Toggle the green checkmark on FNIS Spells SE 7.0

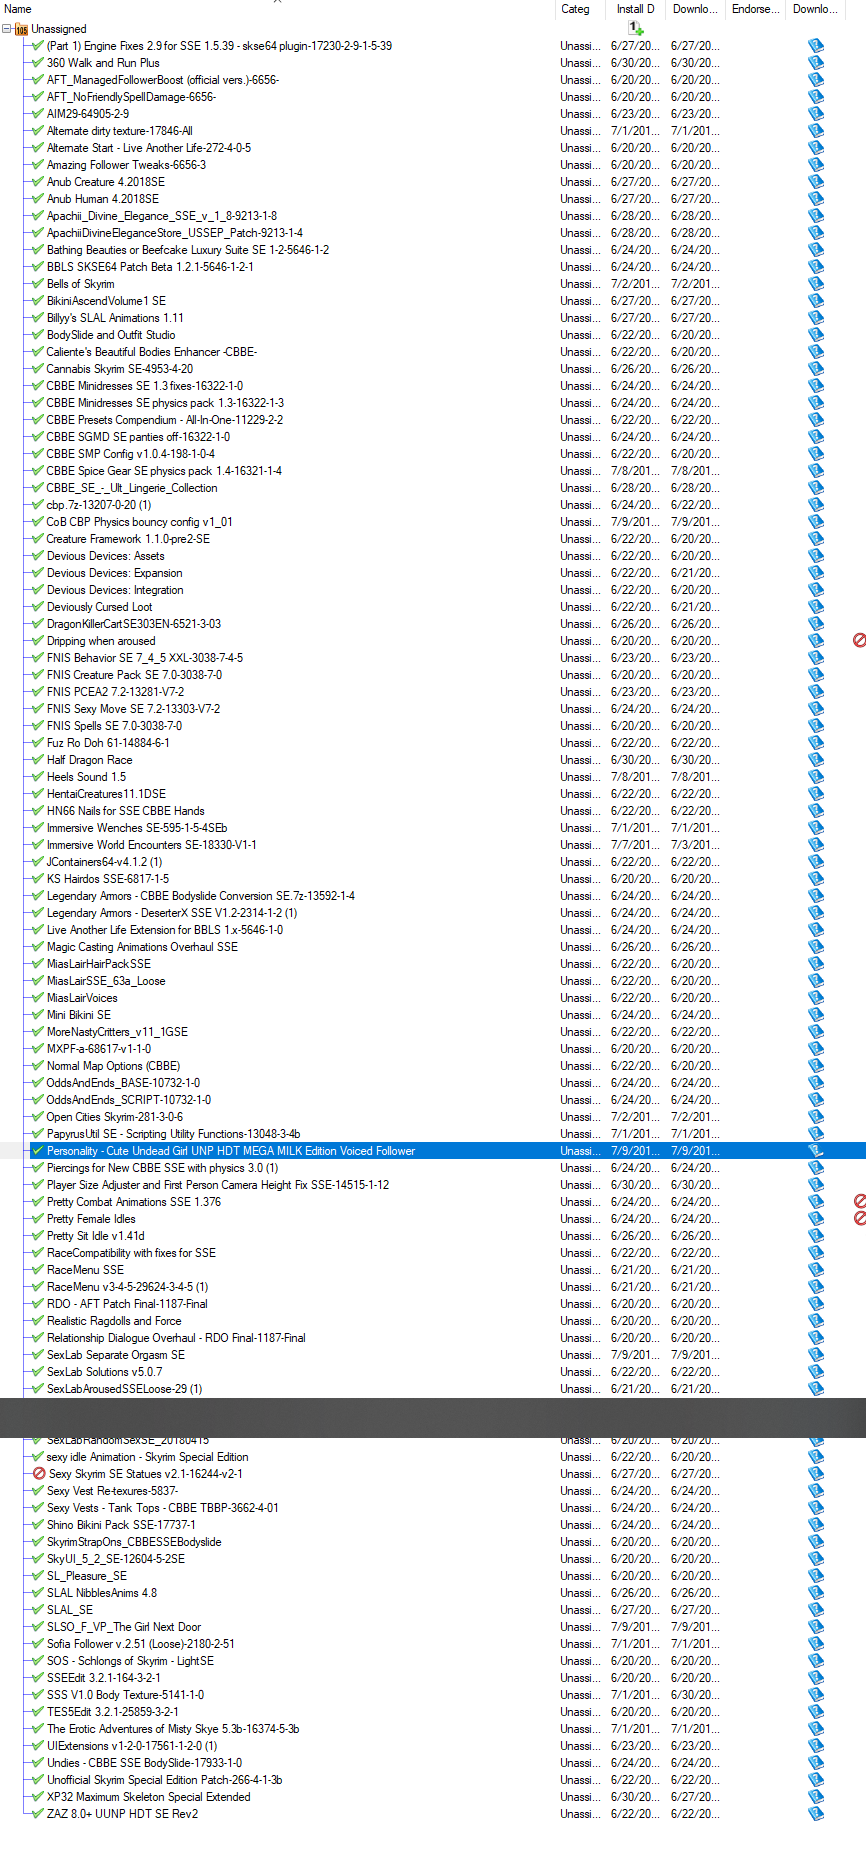coord(38,726)
